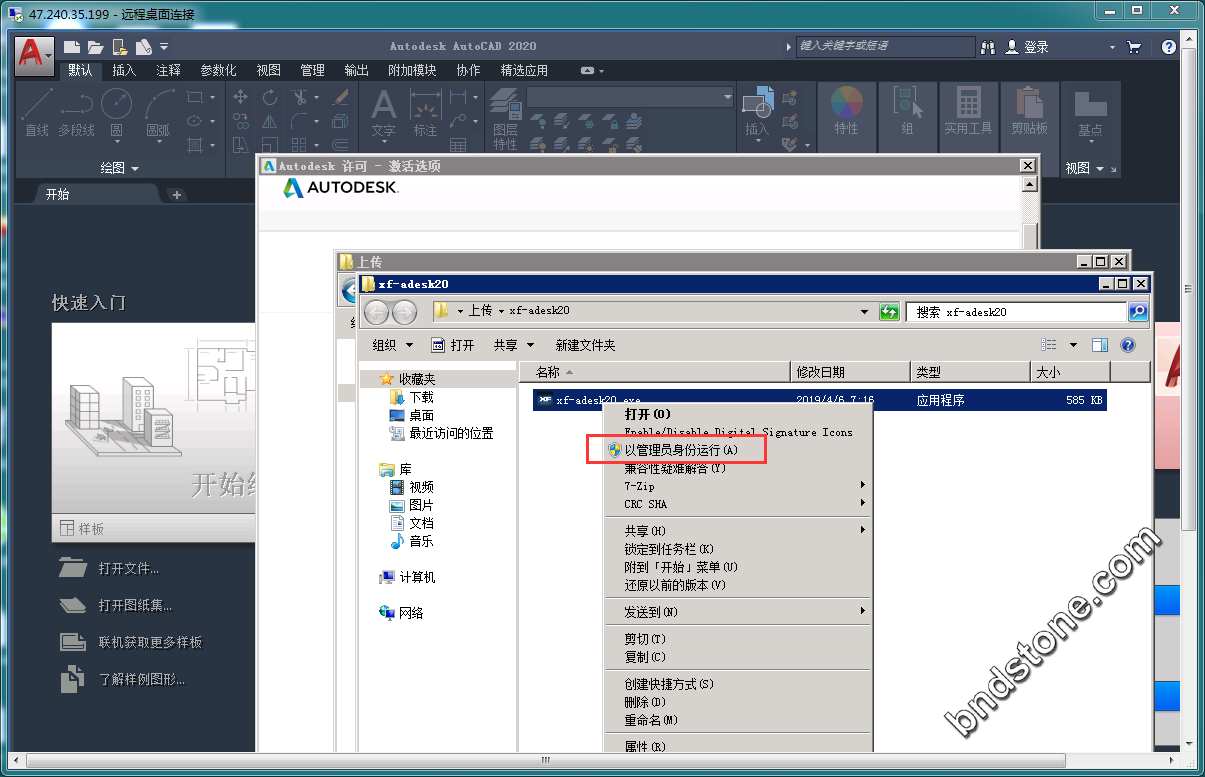Click the AutoCAD application menu logo
Image resolution: width=1205 pixels, height=777 pixels.
34,53
